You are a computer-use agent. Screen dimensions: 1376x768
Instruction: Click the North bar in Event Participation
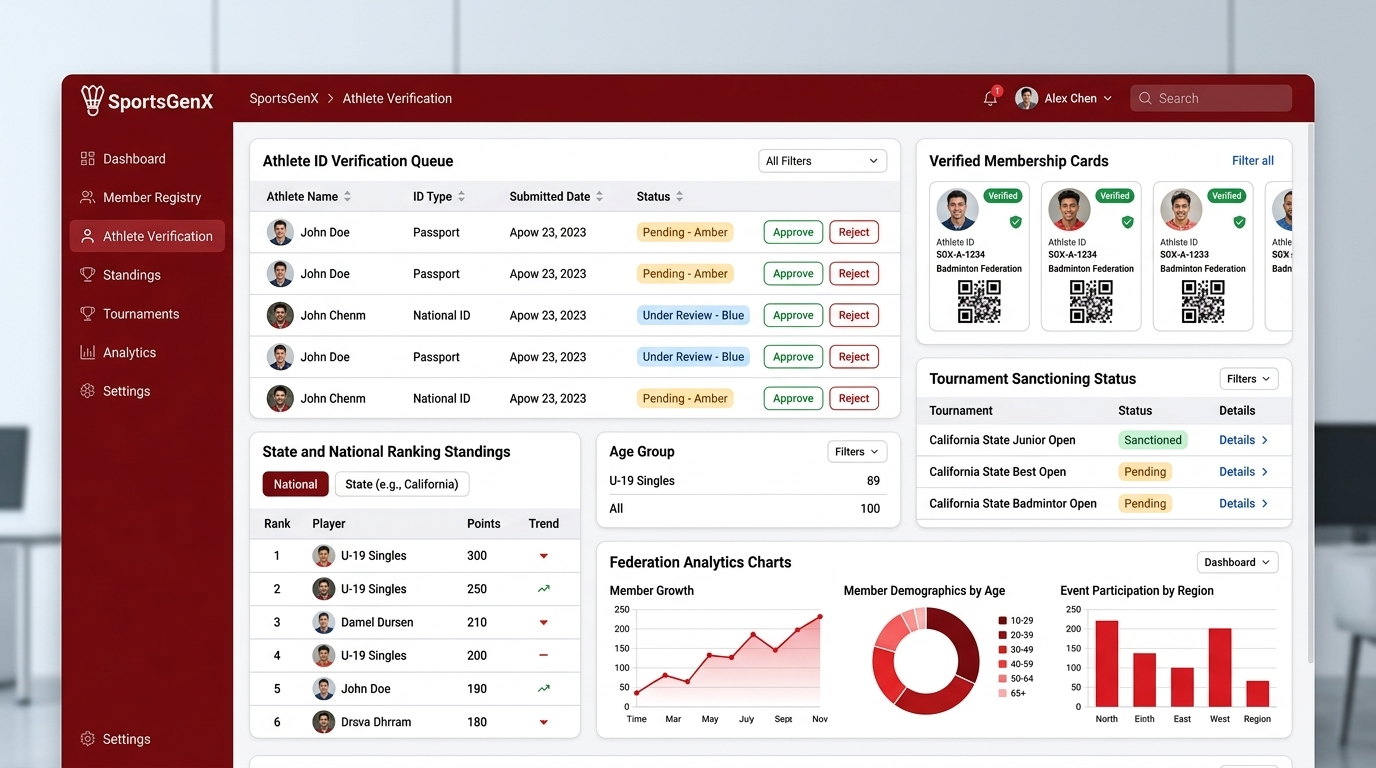pos(1107,663)
